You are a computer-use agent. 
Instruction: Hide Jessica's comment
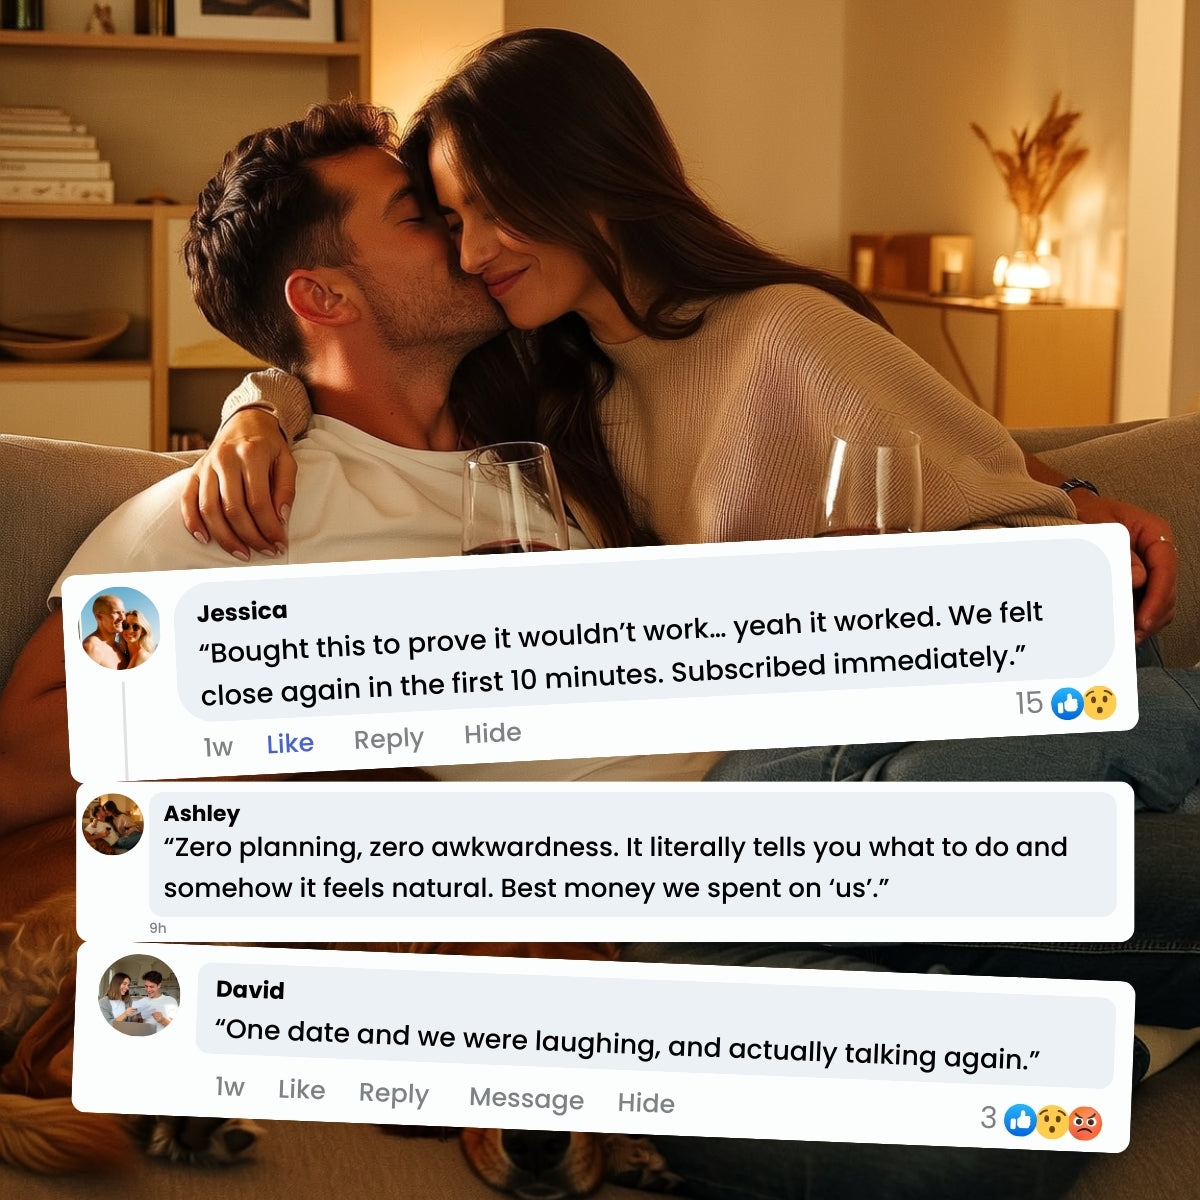492,734
